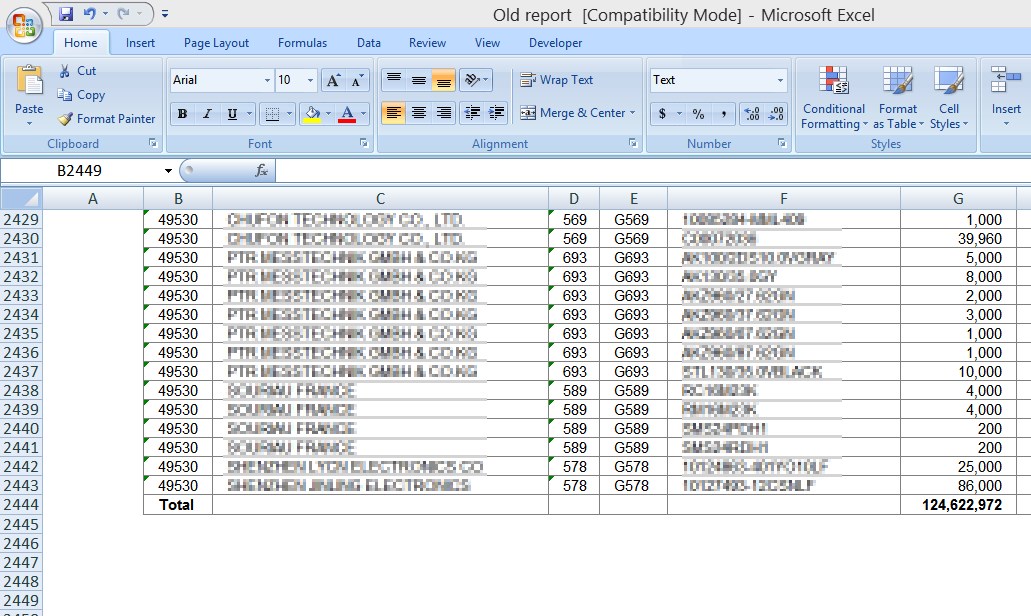Switch to the Formulas tab
Image resolution: width=1031 pixels, height=616 pixels.
pyautogui.click(x=302, y=43)
